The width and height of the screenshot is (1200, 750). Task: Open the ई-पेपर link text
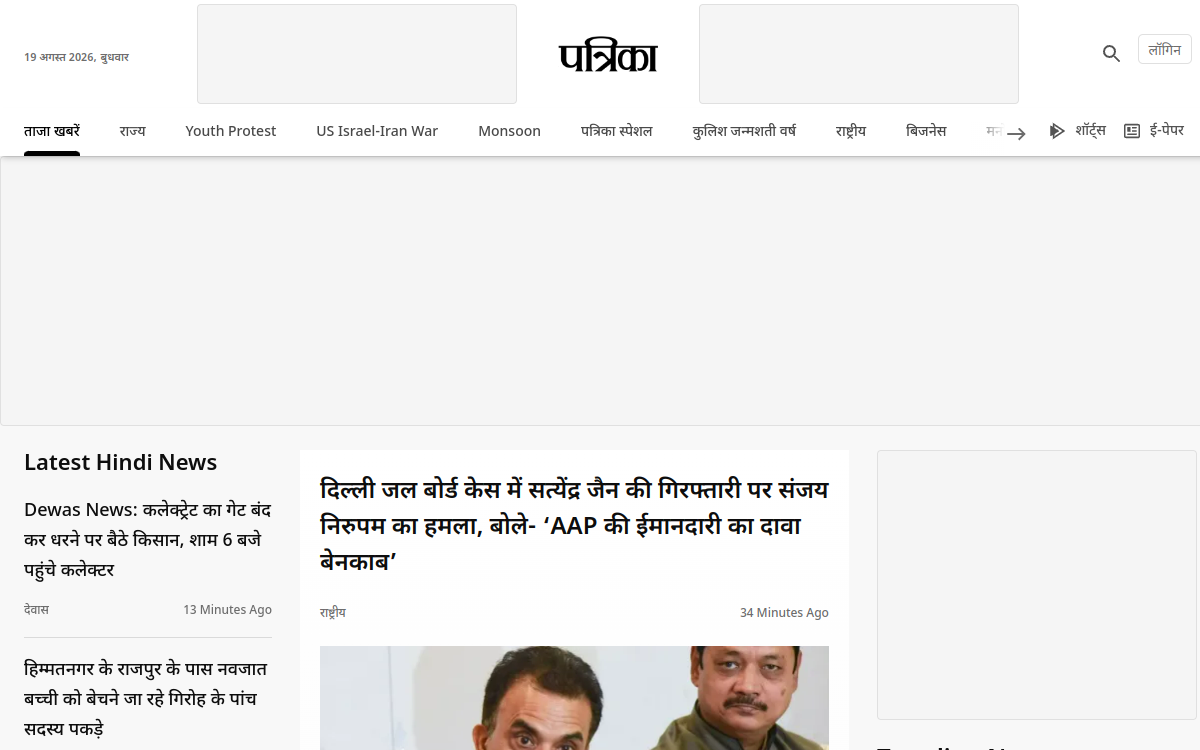1166,131
